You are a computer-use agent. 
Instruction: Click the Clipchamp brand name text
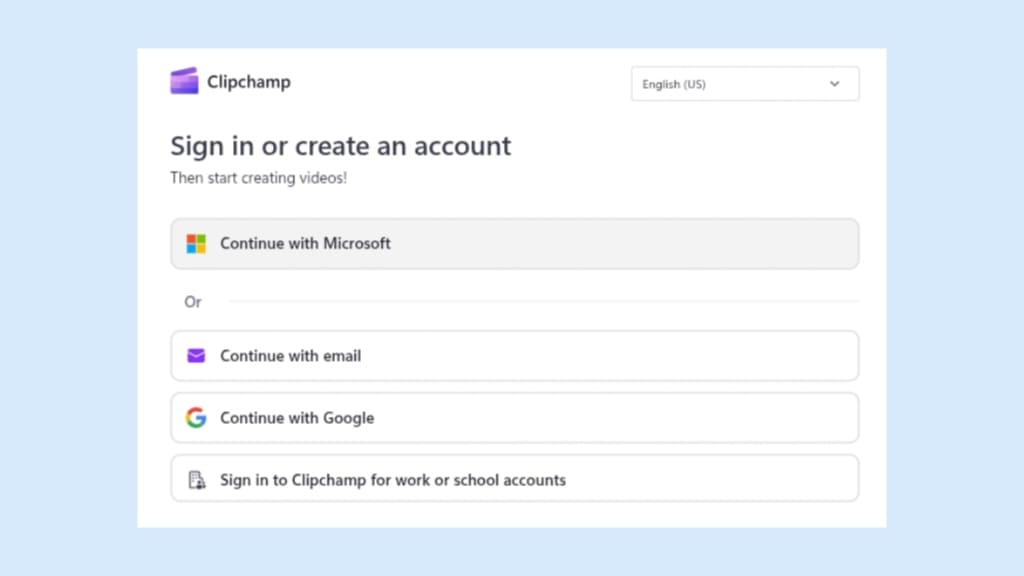pos(249,82)
